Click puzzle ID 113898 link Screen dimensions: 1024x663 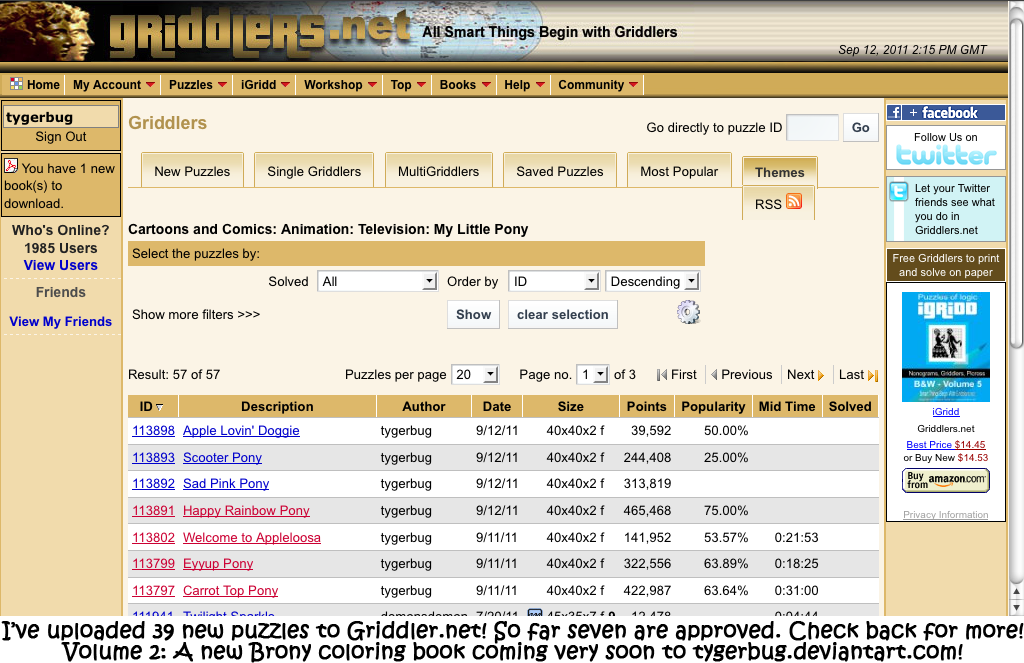[153, 430]
